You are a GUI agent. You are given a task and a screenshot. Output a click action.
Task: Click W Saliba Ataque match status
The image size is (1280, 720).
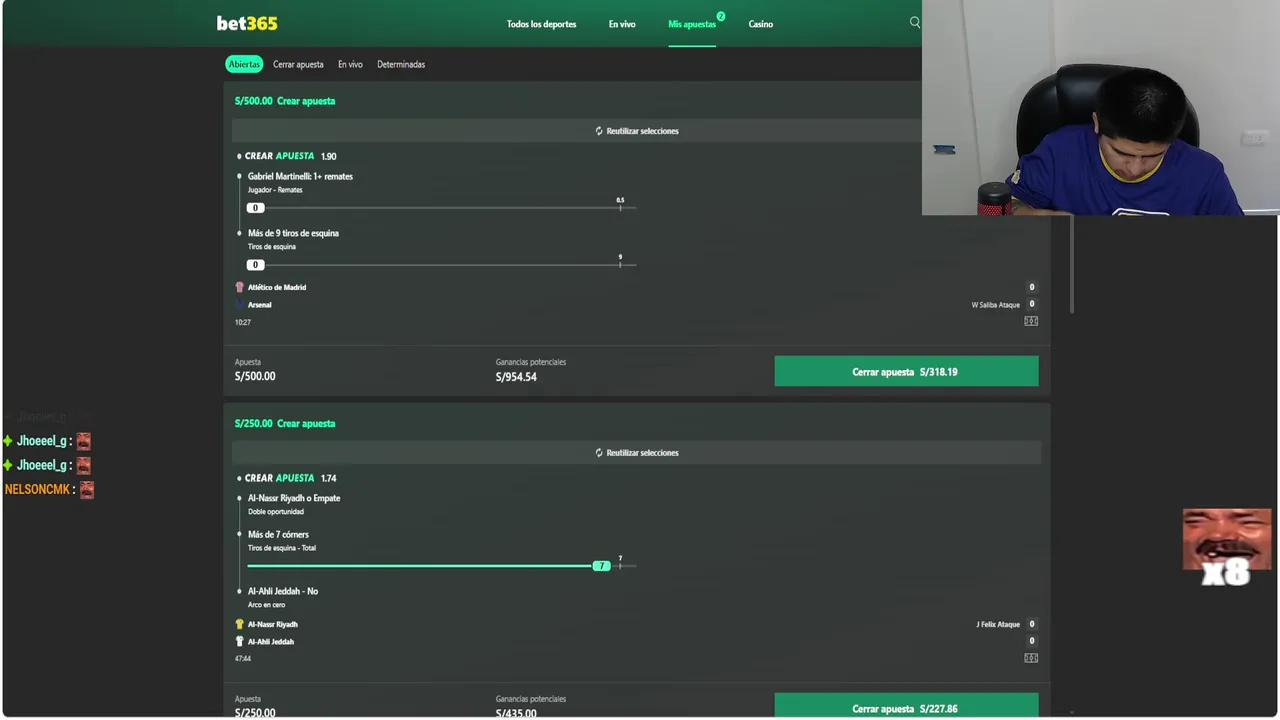pos(996,305)
